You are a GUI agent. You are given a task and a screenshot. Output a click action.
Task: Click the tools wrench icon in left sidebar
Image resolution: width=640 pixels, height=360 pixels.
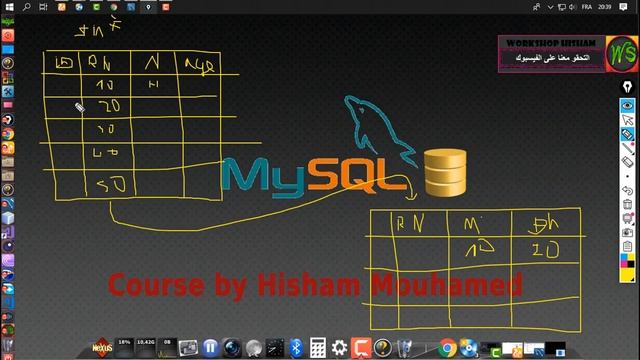pos(8,91)
